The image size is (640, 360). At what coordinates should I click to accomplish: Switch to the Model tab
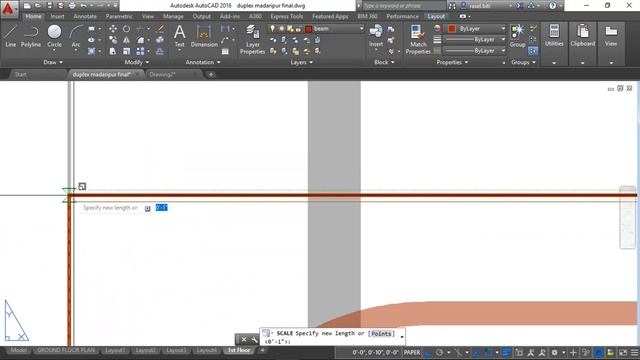pos(18,350)
